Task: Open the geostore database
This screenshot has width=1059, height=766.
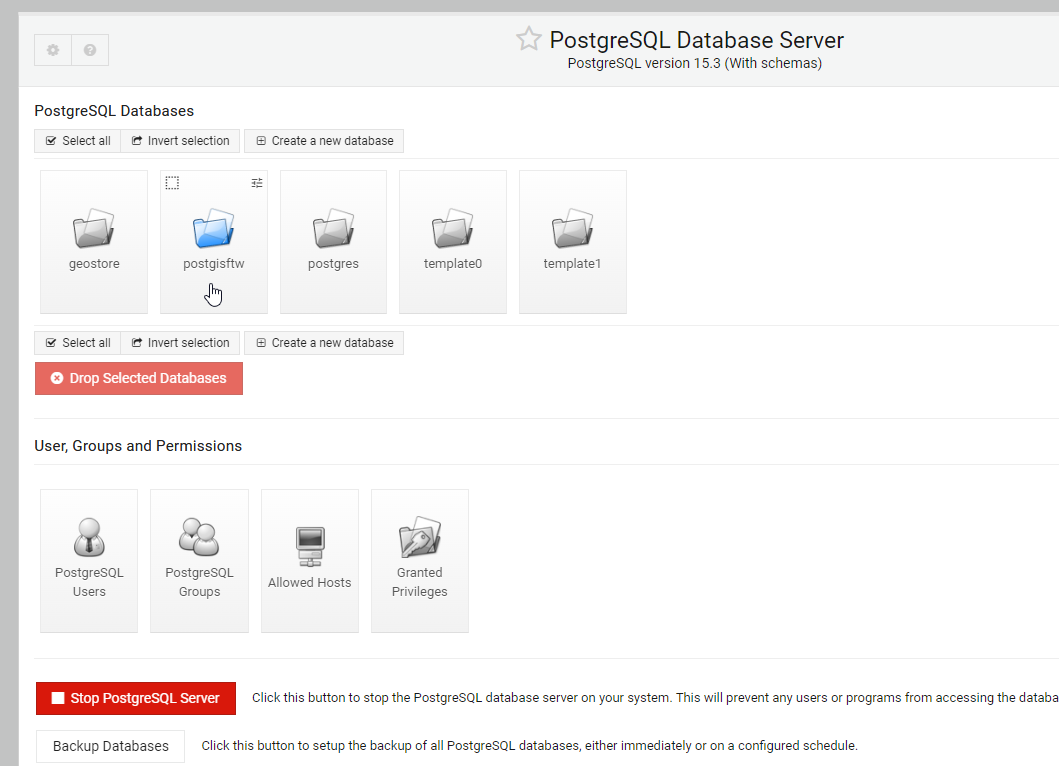Action: [93, 240]
